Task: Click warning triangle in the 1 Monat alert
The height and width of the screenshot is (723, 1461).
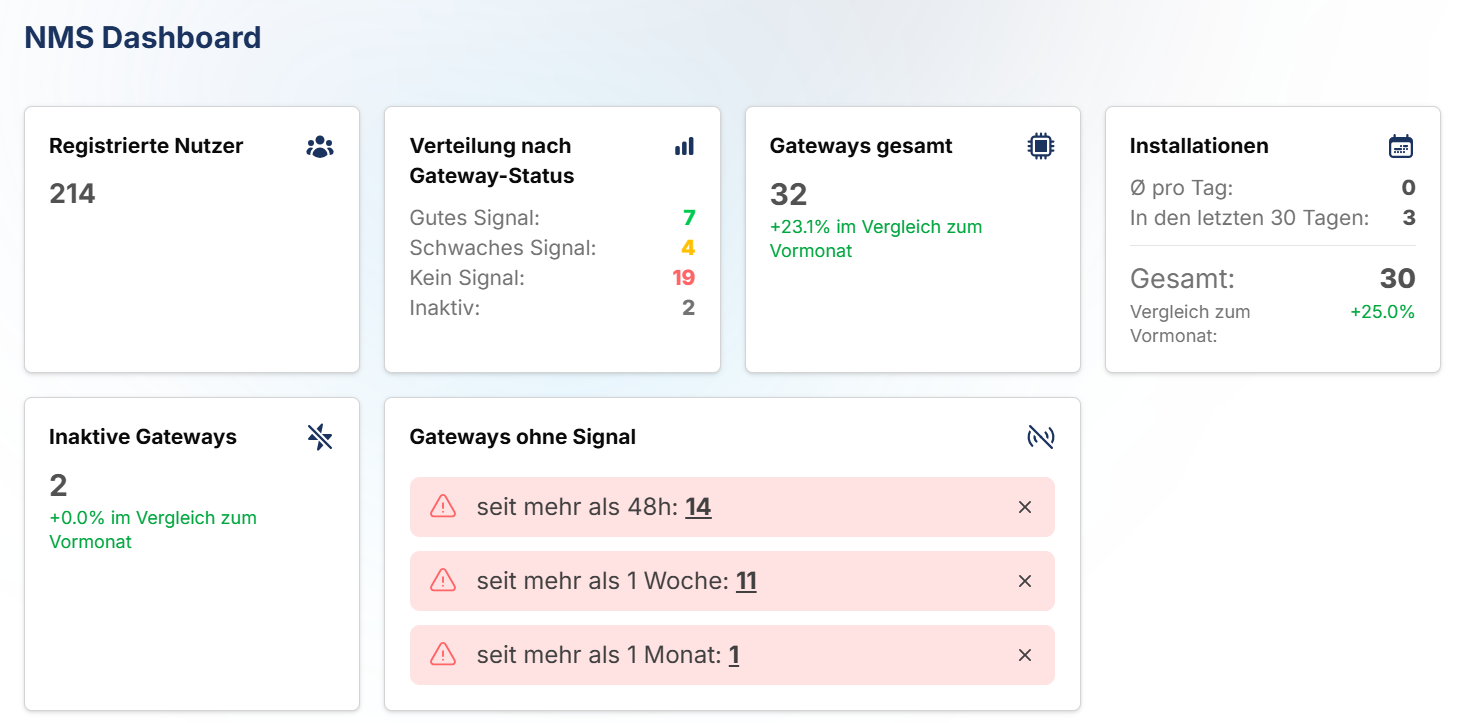Action: click(443, 655)
